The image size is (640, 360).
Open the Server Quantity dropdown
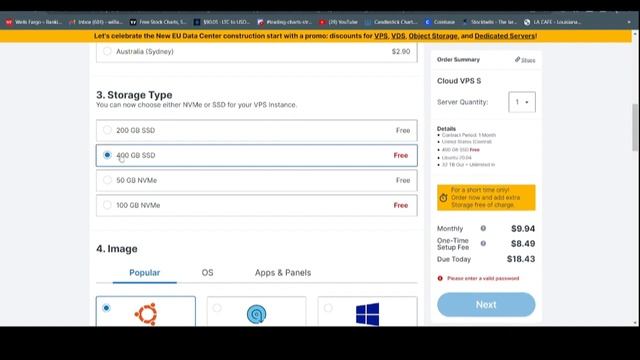pyautogui.click(x=522, y=102)
